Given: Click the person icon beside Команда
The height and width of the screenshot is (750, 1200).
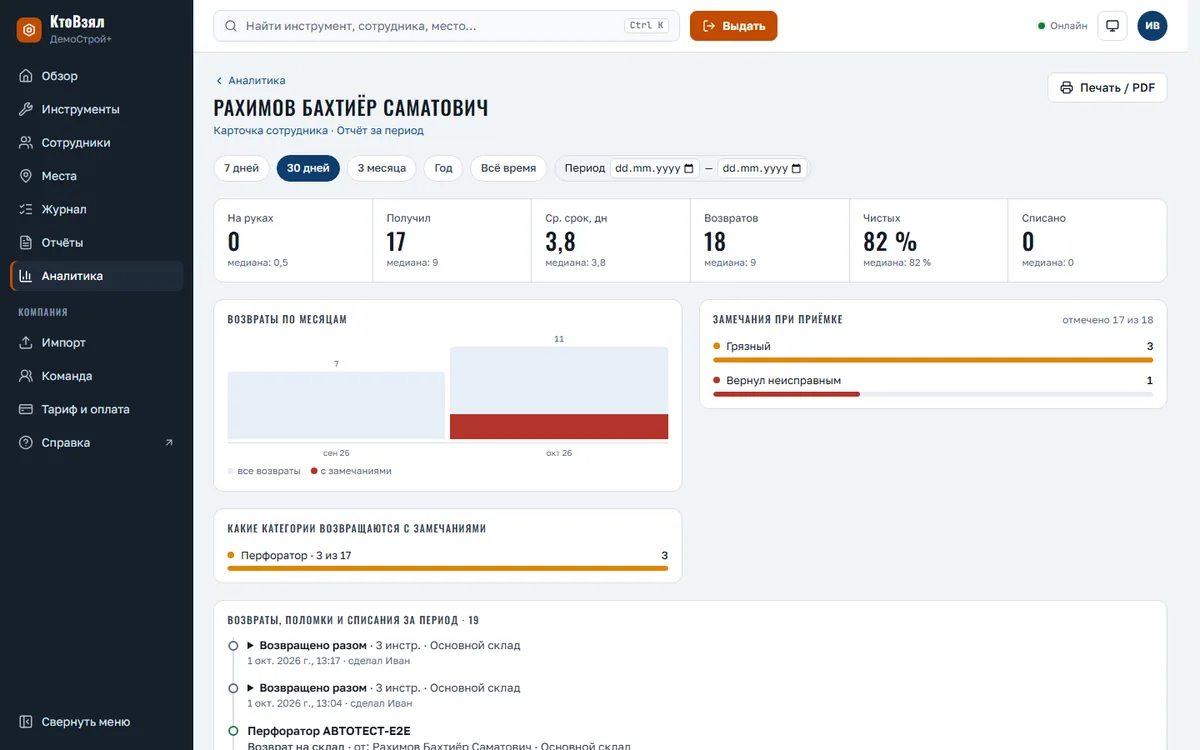Looking at the screenshot, I should tap(26, 376).
